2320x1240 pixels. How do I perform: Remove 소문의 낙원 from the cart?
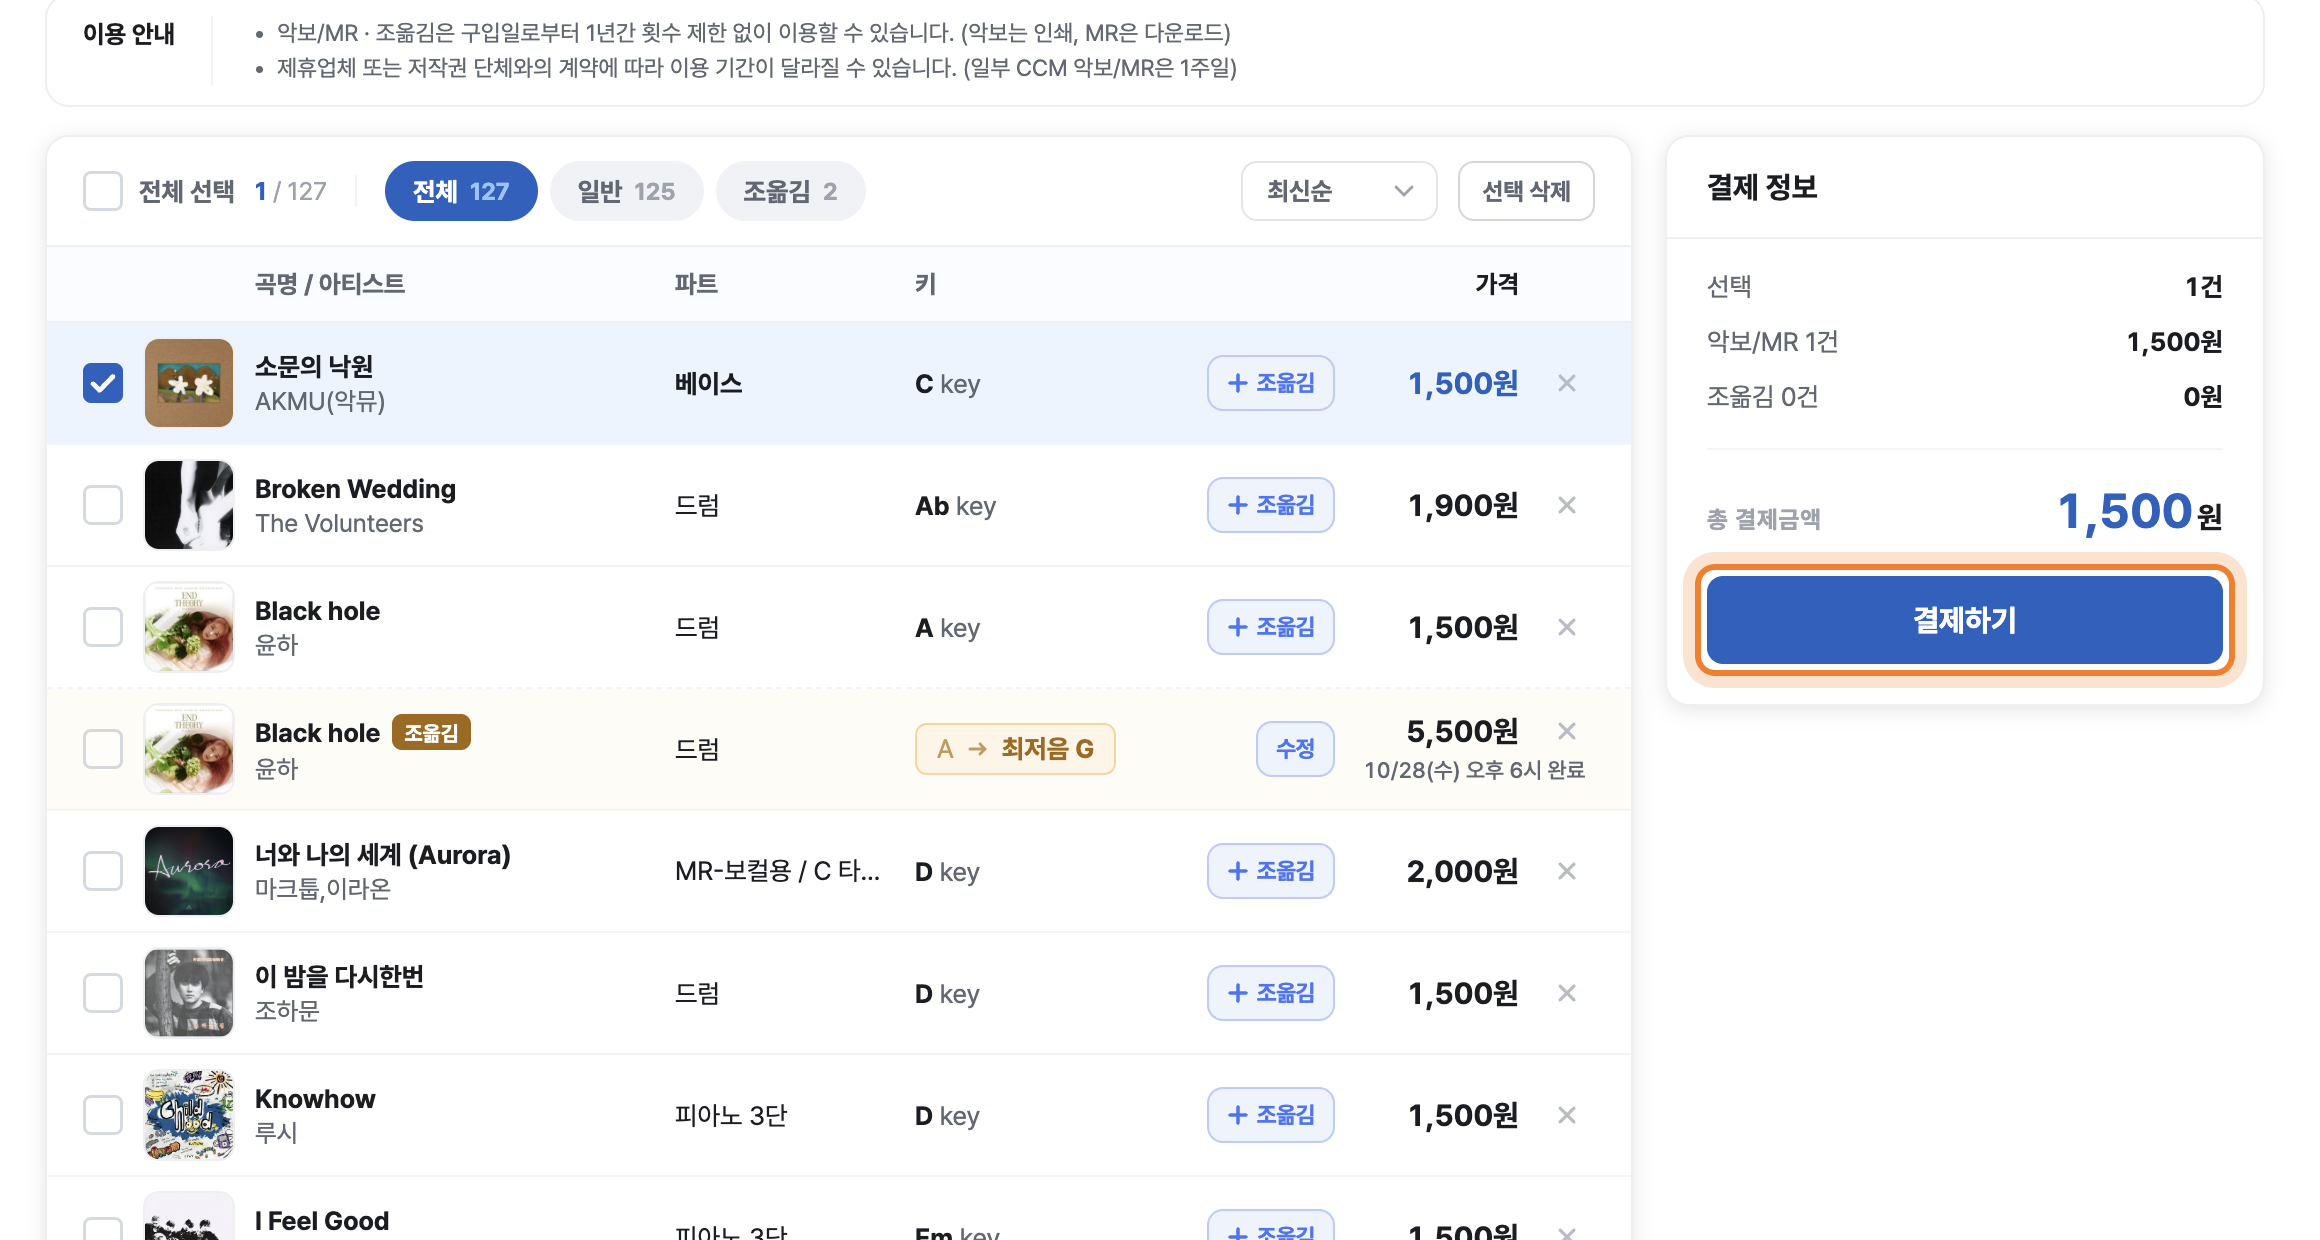[1567, 383]
